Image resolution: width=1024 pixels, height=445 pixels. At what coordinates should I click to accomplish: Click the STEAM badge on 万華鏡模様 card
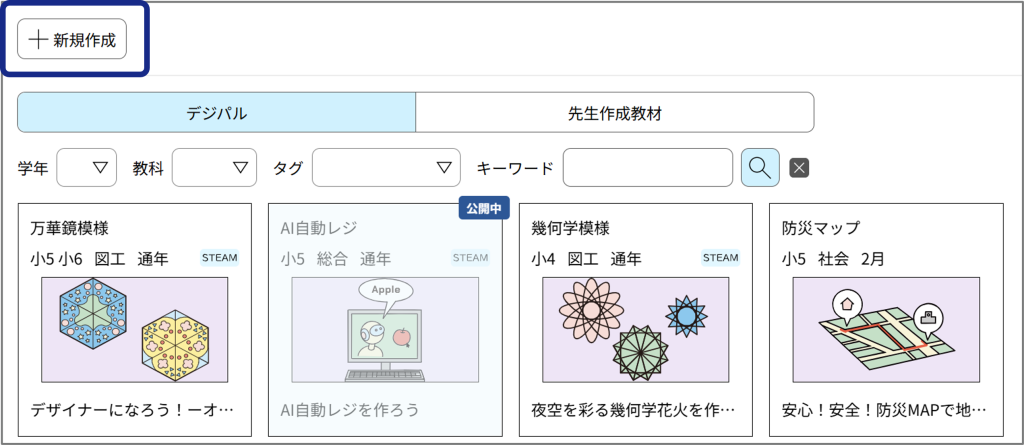[220, 258]
